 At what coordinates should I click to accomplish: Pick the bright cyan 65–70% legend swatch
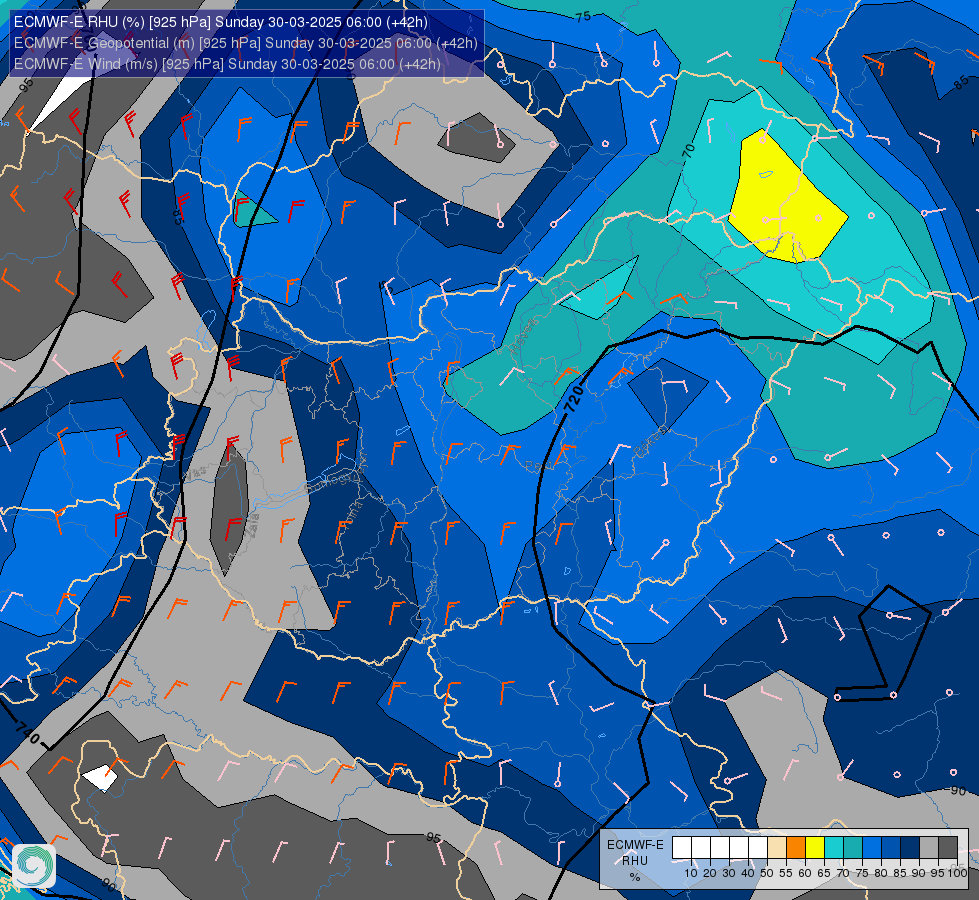pyautogui.click(x=834, y=848)
